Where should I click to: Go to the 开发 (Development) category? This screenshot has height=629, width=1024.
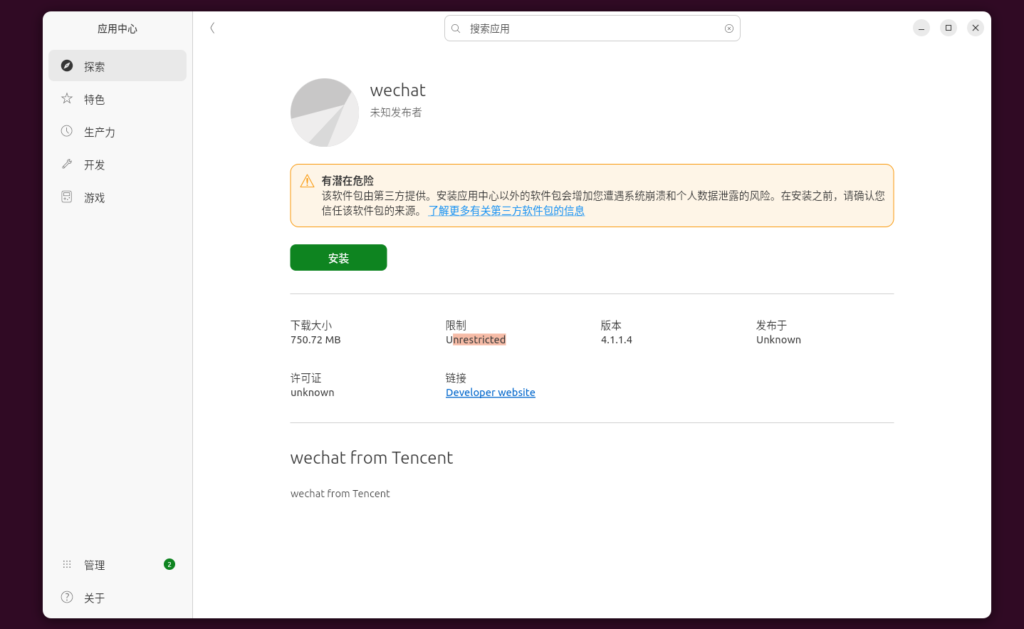coord(118,165)
